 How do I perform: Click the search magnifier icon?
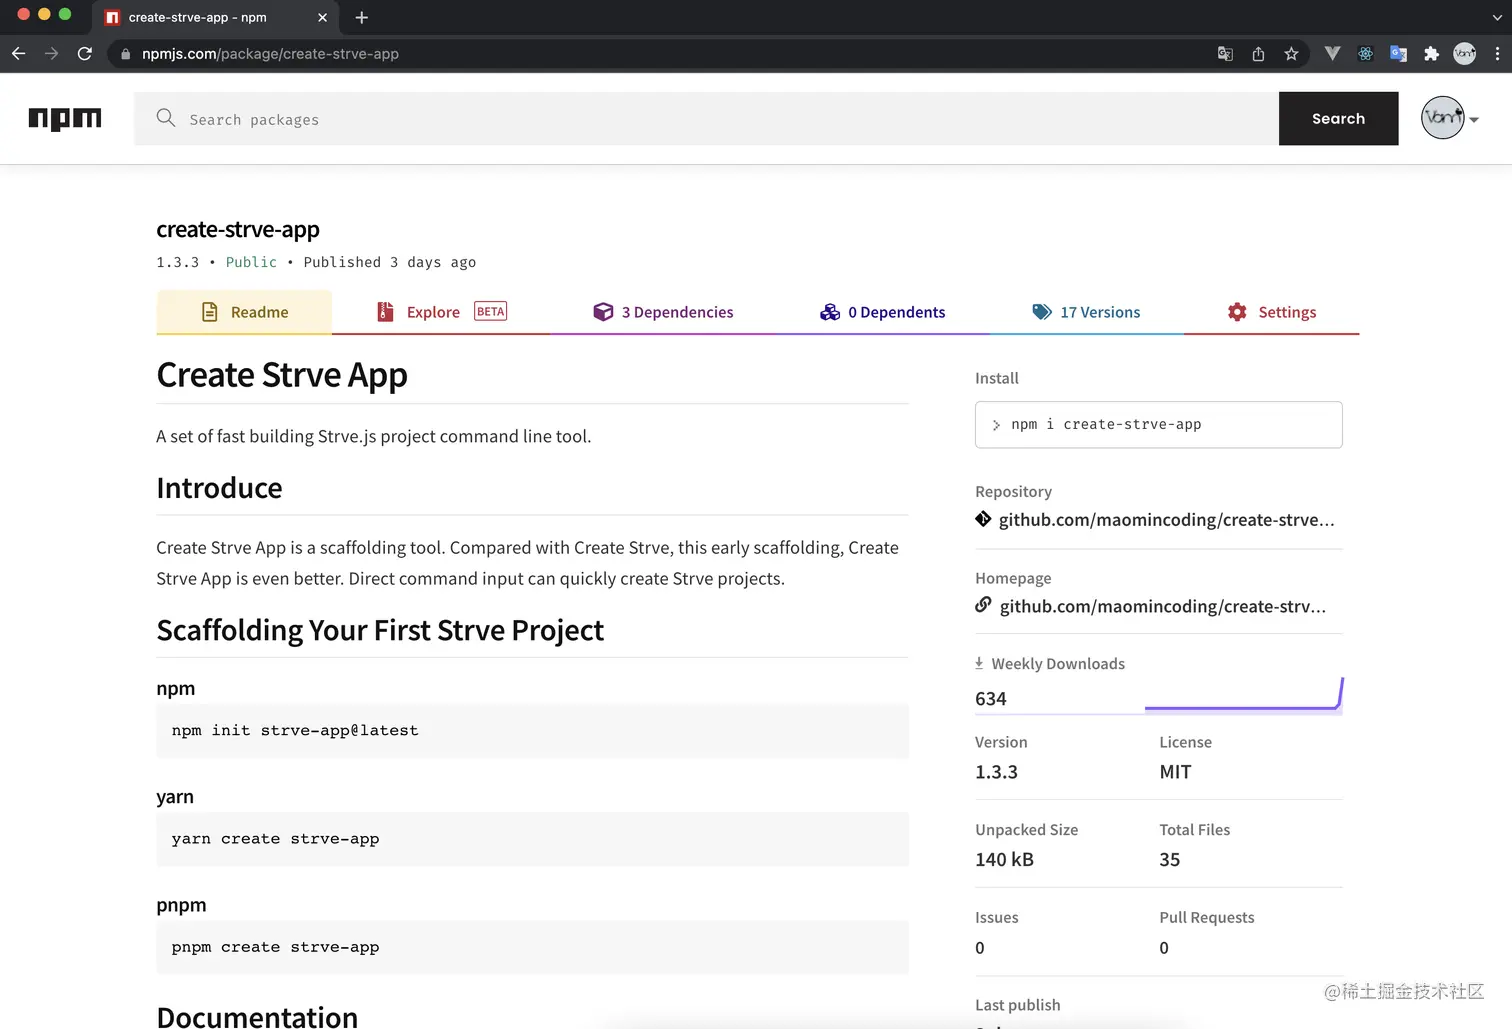[x=166, y=118]
